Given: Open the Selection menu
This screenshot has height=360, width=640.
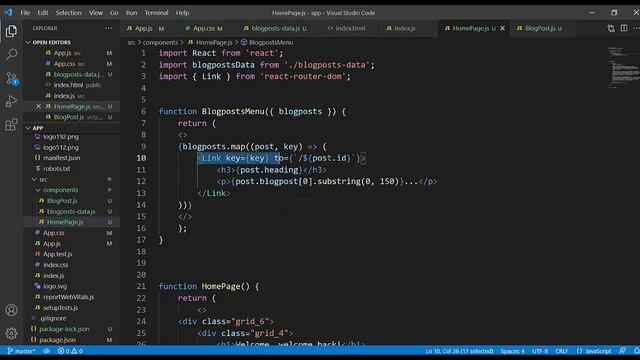Looking at the screenshot, I should (x=68, y=13).
